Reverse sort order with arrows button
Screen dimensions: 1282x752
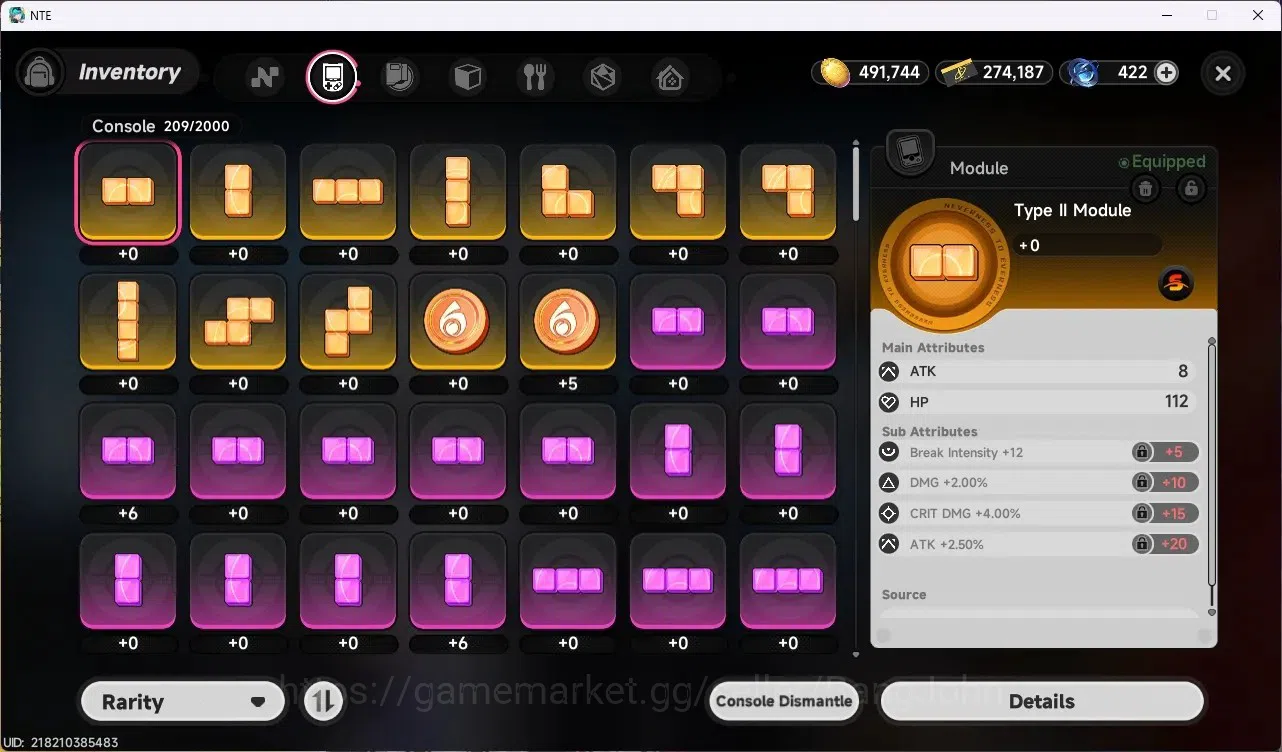pos(321,702)
